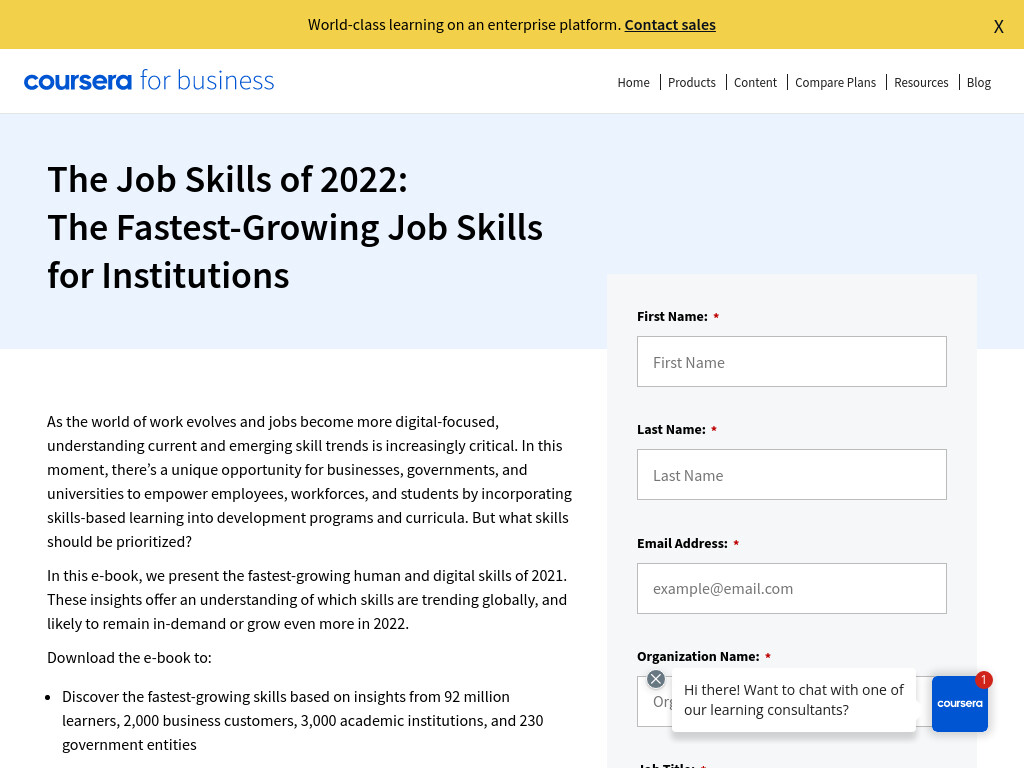The image size is (1024, 768).
Task: Open the Products menu item
Action: [691, 82]
